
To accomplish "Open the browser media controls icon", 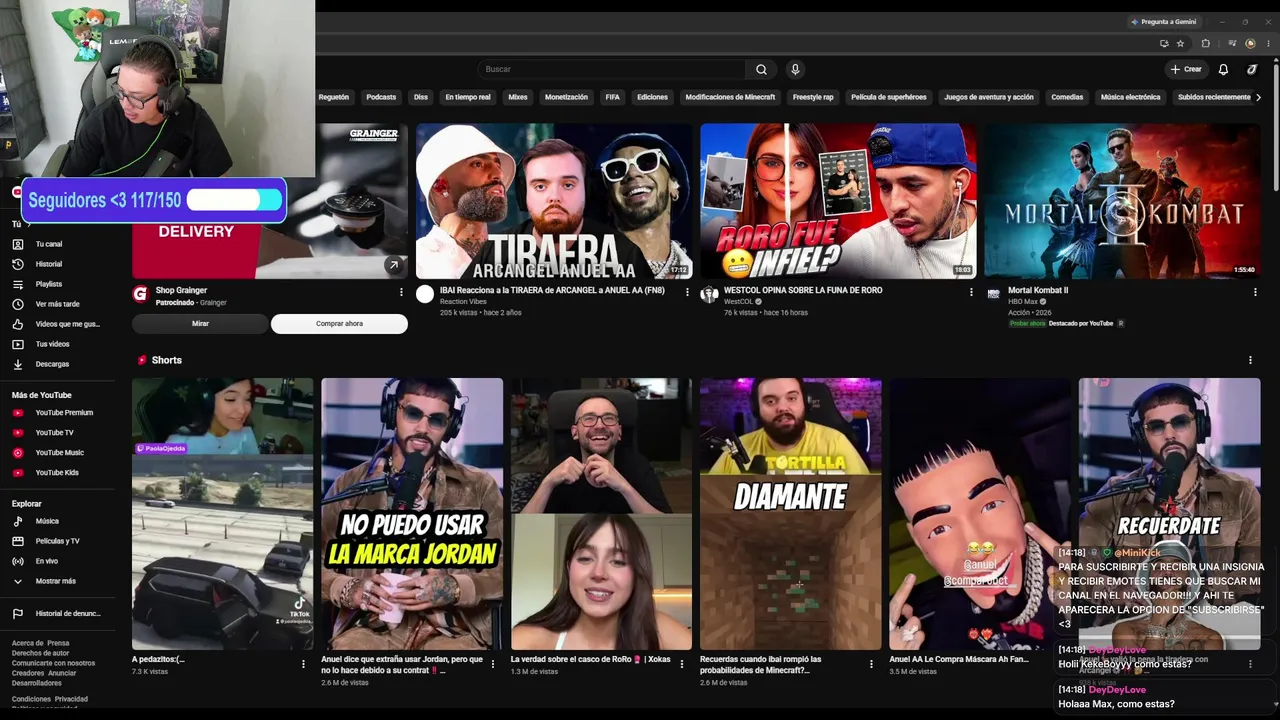I will [1231, 44].
